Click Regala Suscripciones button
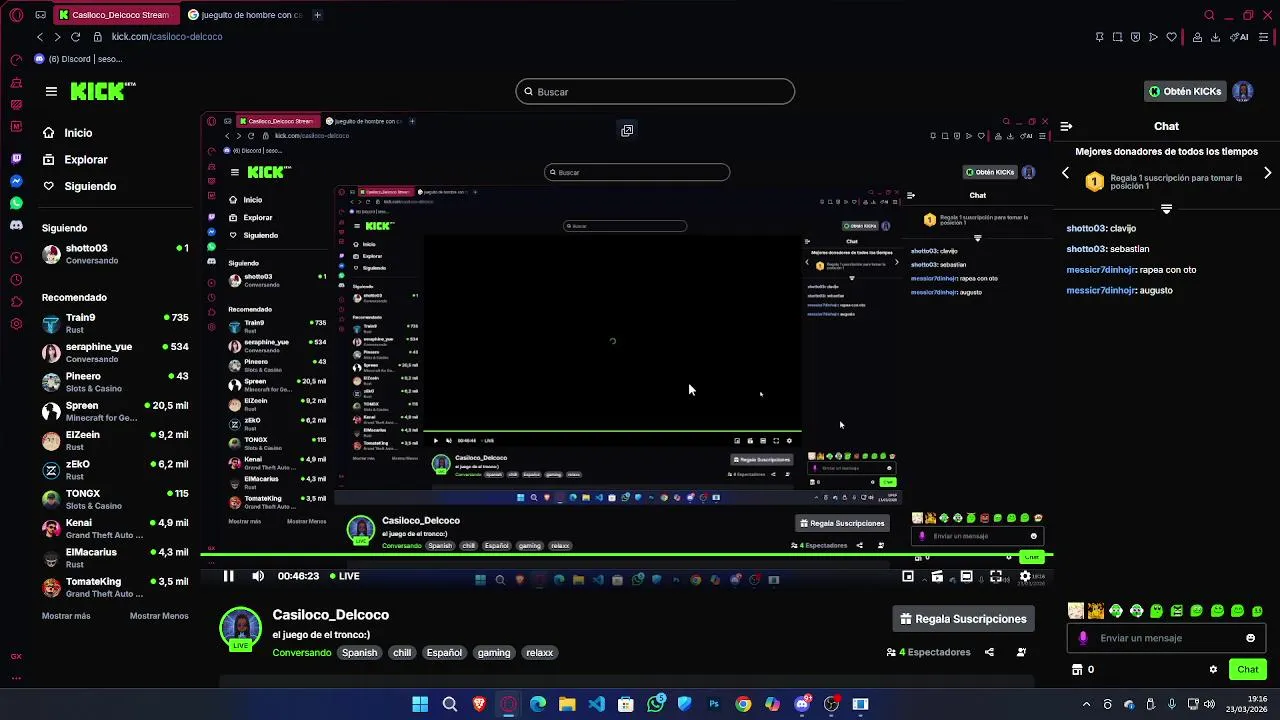Image resolution: width=1280 pixels, height=720 pixels. pos(963,619)
